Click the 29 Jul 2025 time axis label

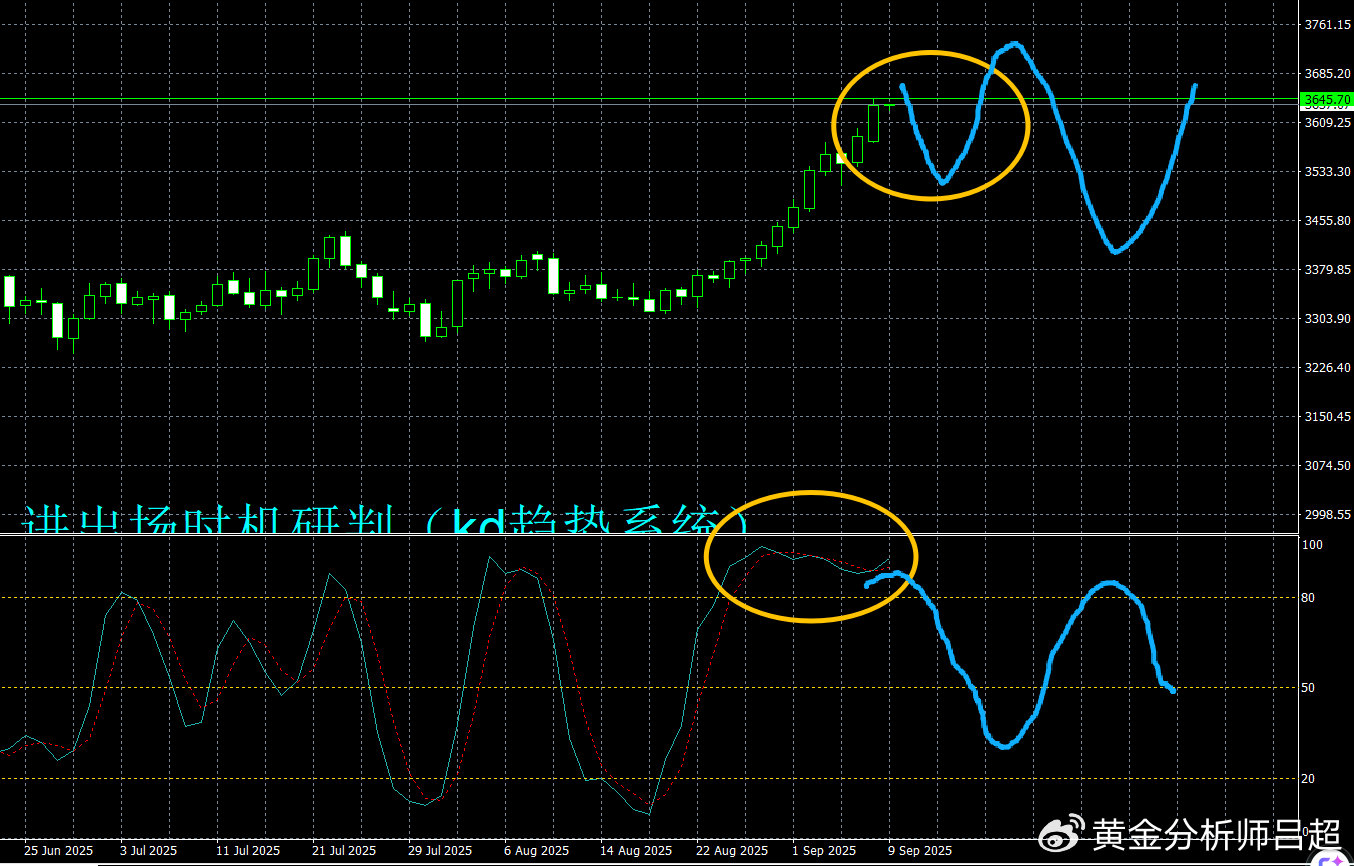[441, 851]
